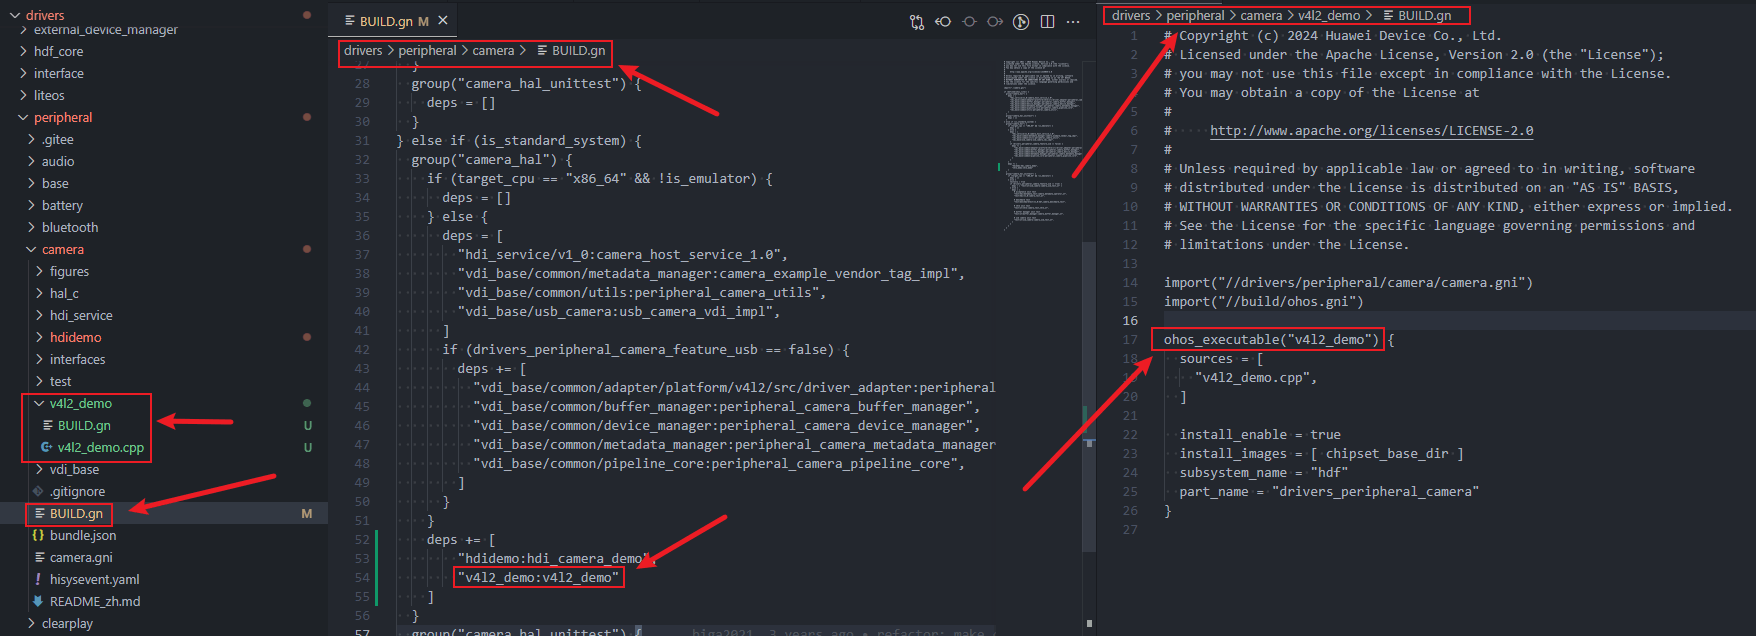The height and width of the screenshot is (636, 1756).
Task: Expand the base folder
Action: click(x=31, y=183)
